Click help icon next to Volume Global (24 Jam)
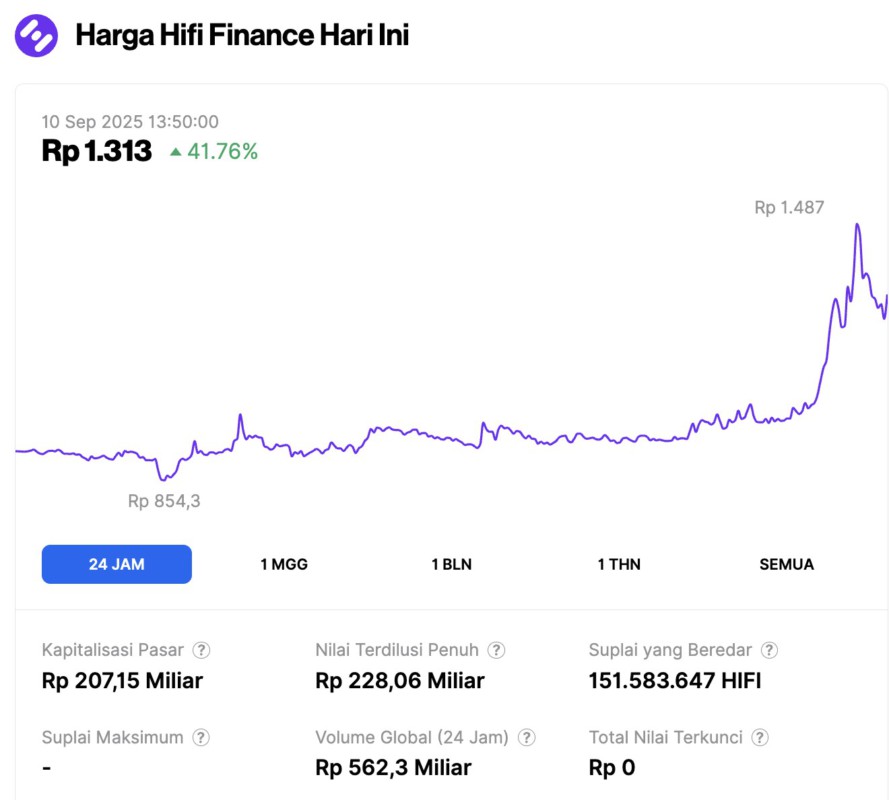 [x=526, y=738]
